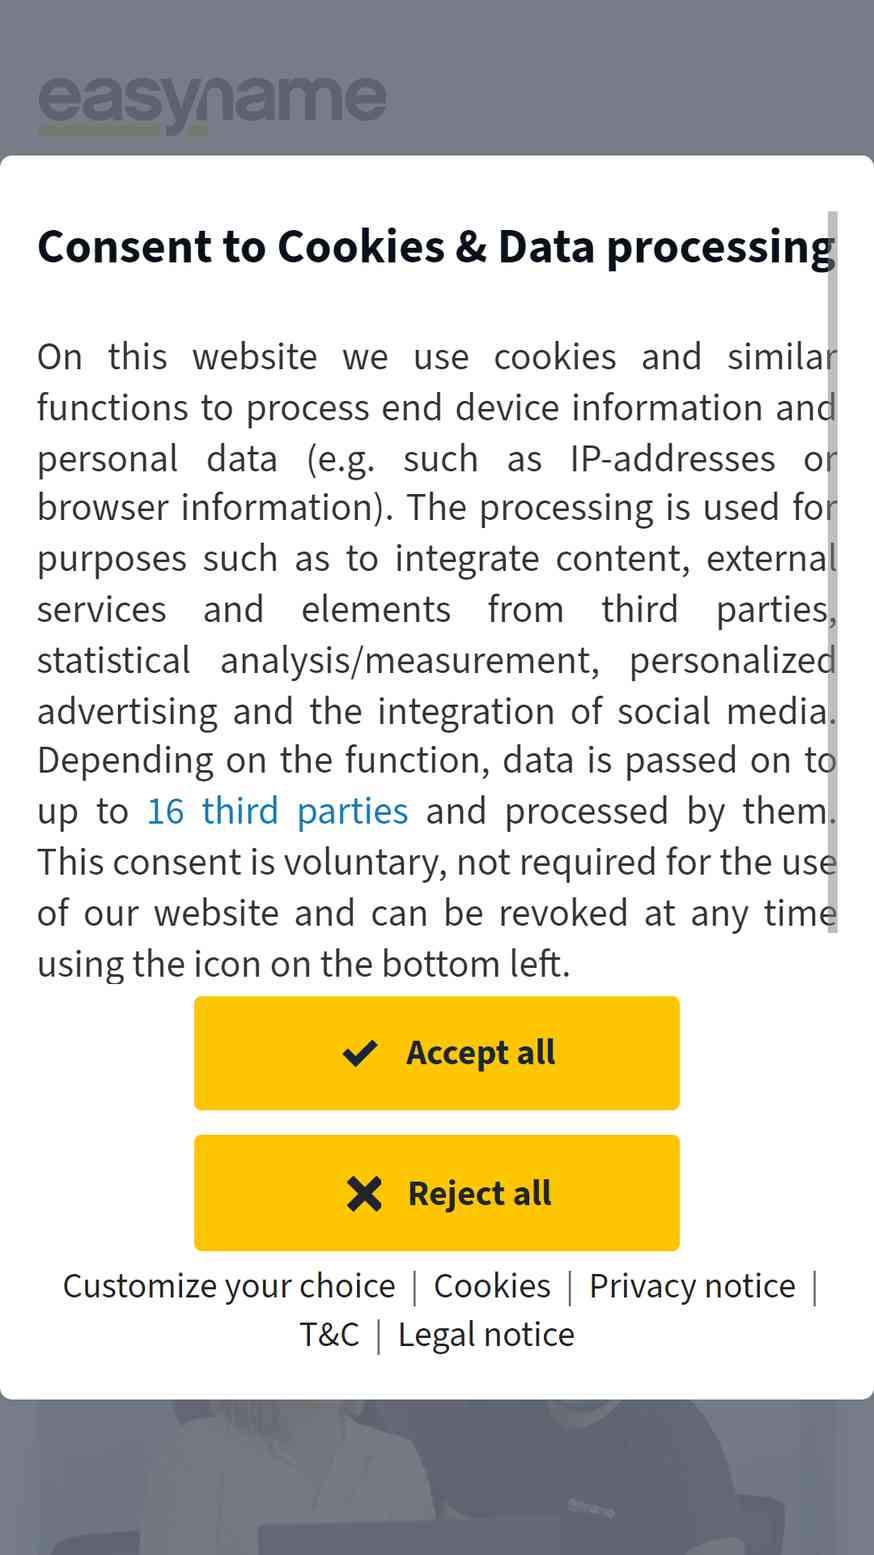The width and height of the screenshot is (874, 1555).
Task: Click the X icon on Reject all
Action: 364,1193
